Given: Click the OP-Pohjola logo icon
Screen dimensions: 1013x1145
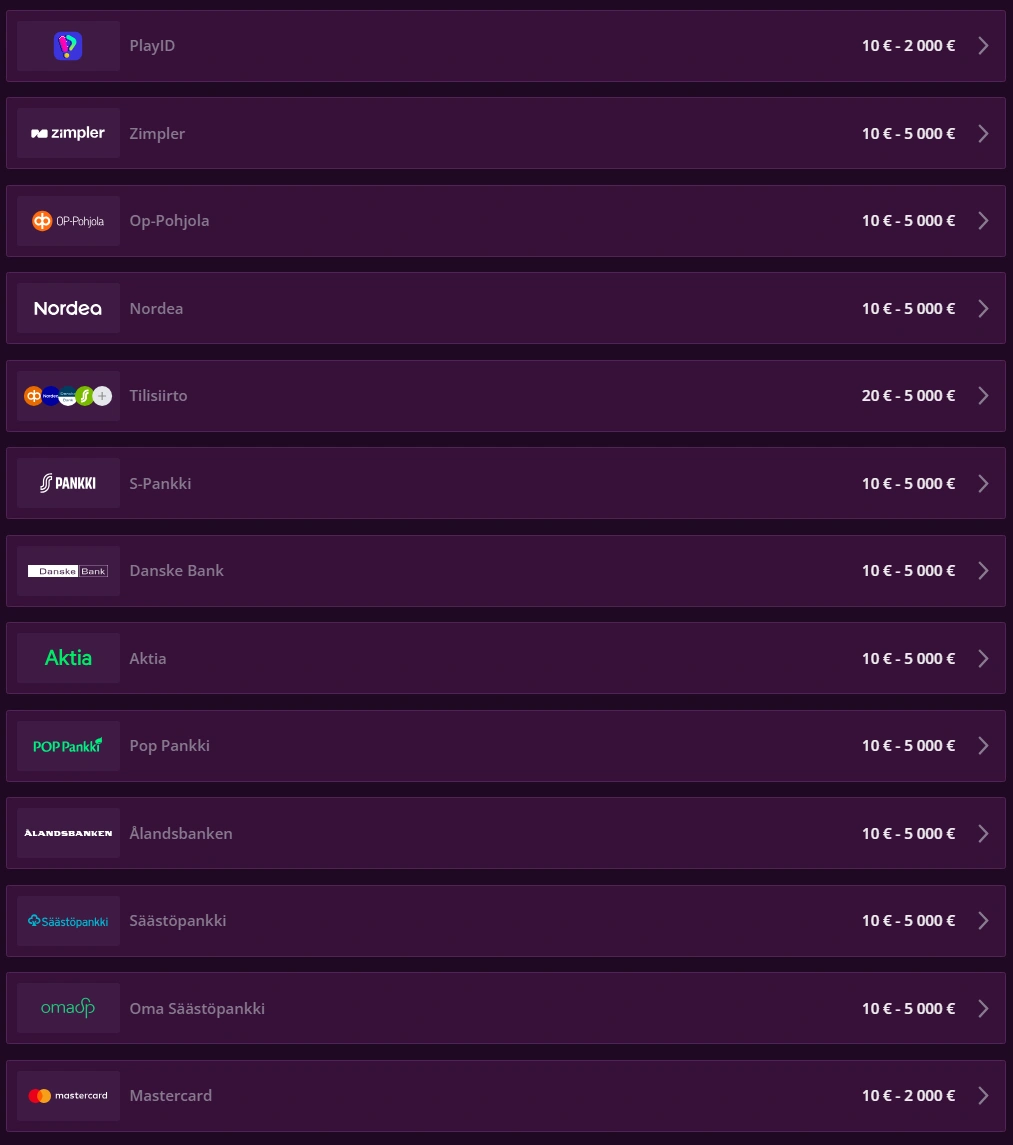Looking at the screenshot, I should (x=68, y=221).
